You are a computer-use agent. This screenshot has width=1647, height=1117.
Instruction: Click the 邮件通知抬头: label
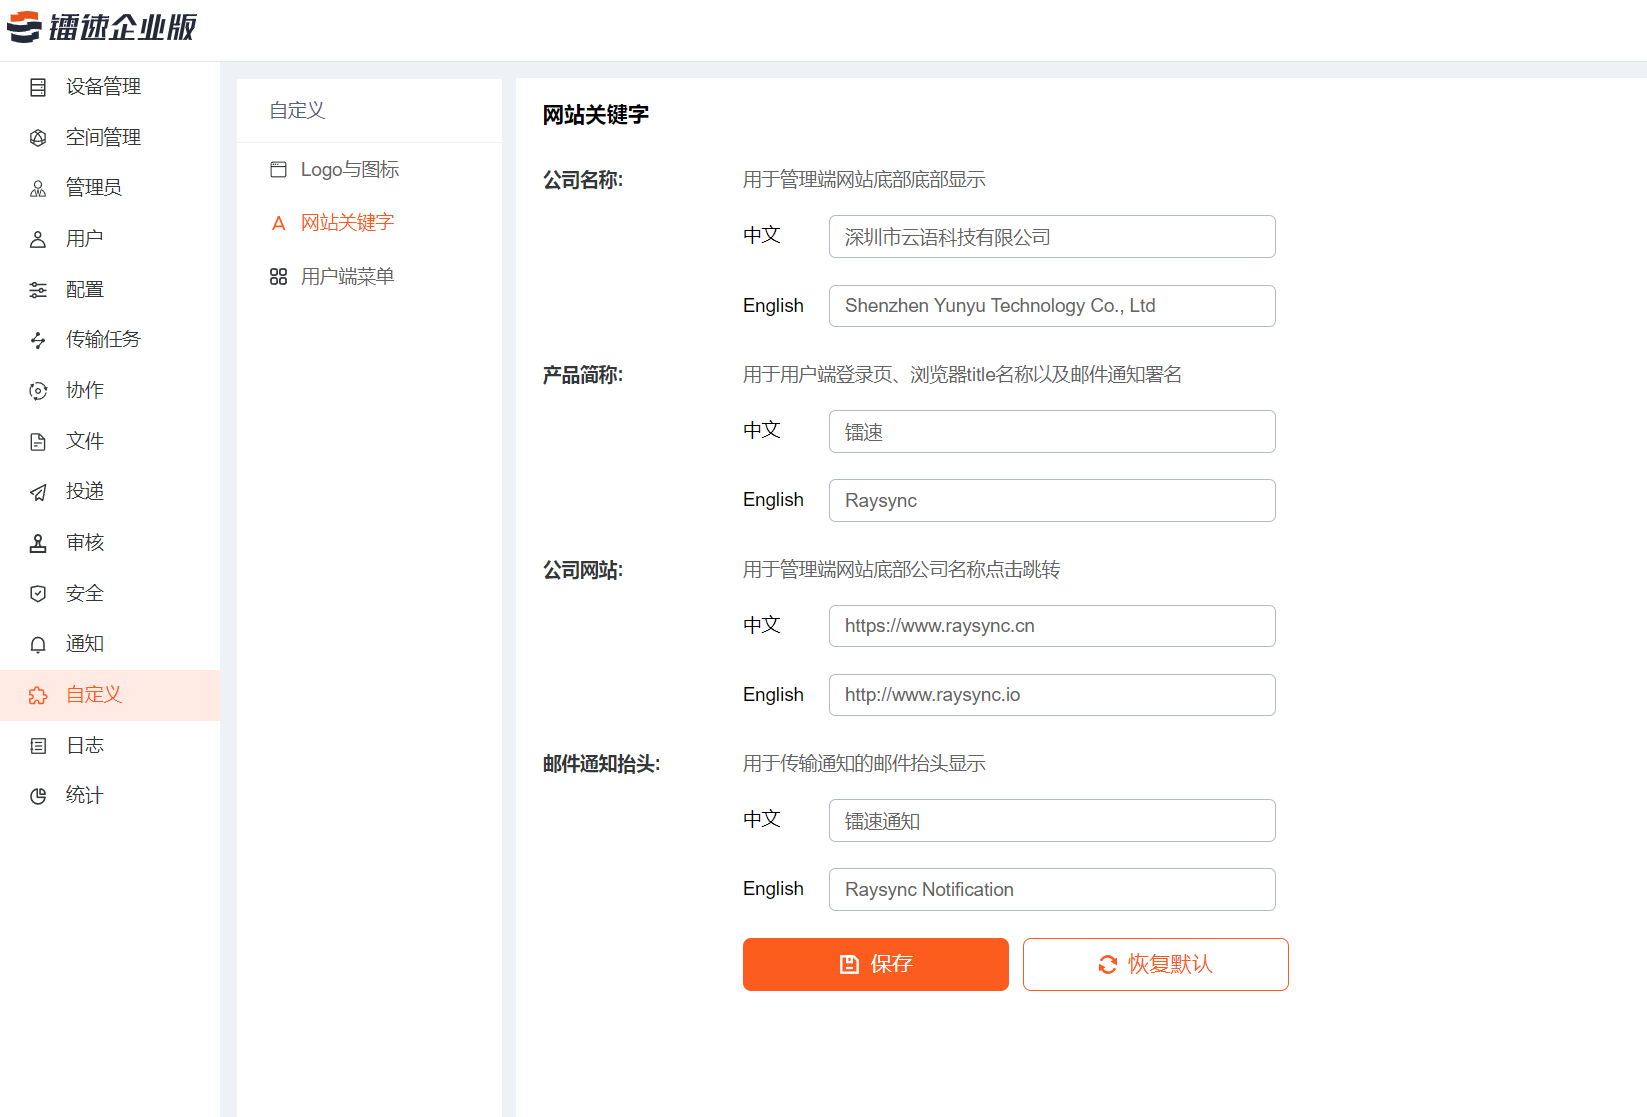tap(602, 764)
